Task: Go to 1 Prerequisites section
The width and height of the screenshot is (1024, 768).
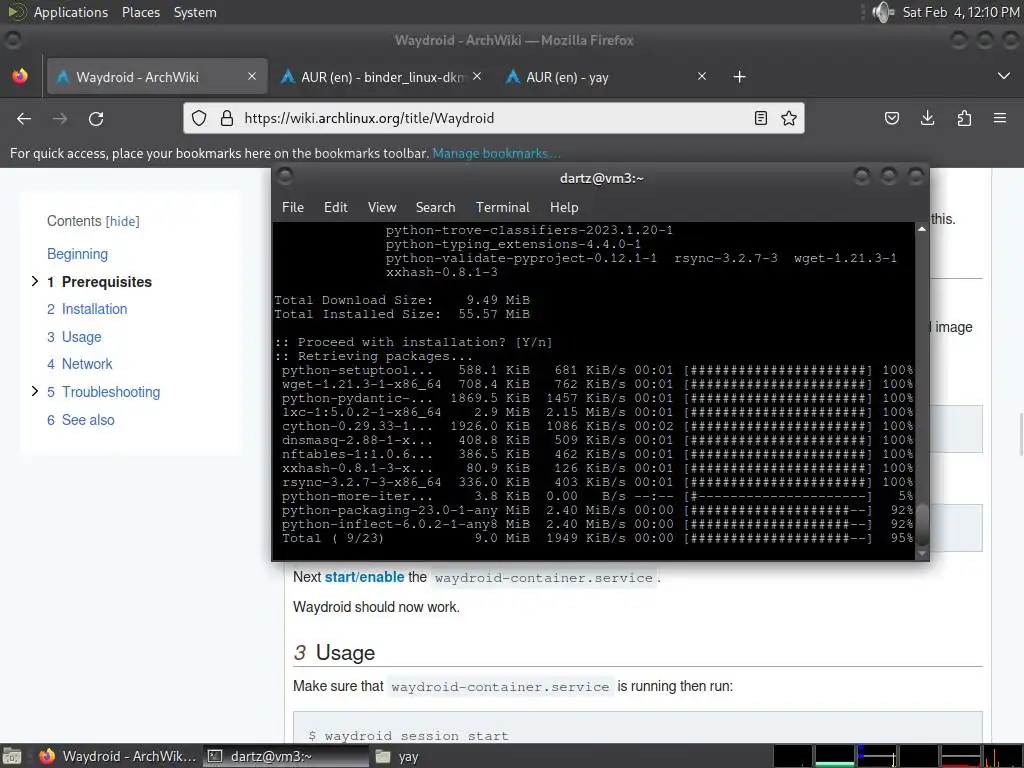Action: (x=99, y=282)
